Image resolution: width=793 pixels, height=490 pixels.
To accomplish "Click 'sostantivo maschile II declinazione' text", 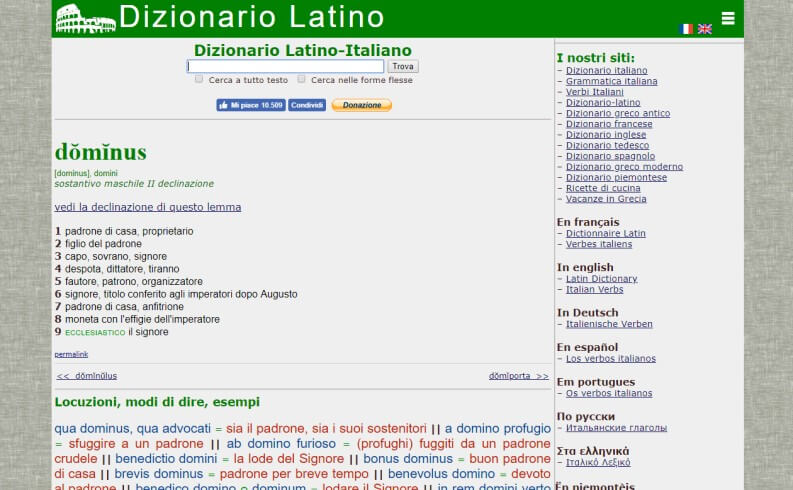I will [x=134, y=184].
